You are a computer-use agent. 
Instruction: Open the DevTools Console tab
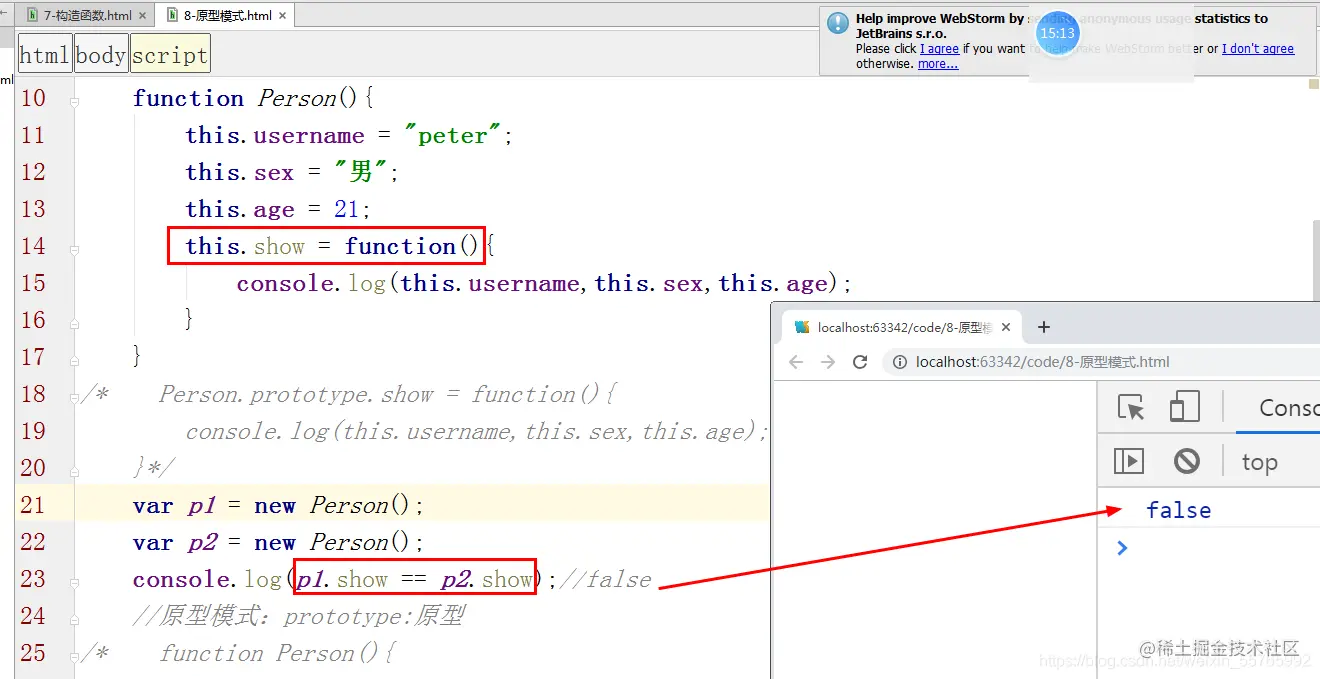[x=1289, y=407]
